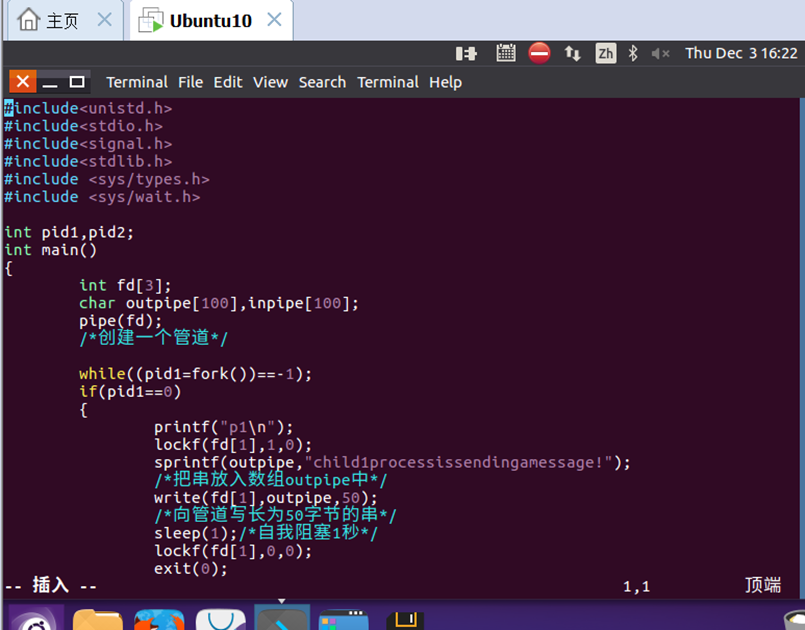Click the char outpipe[100],inpipe[100]; line
This screenshot has height=630, width=805.
click(x=219, y=303)
